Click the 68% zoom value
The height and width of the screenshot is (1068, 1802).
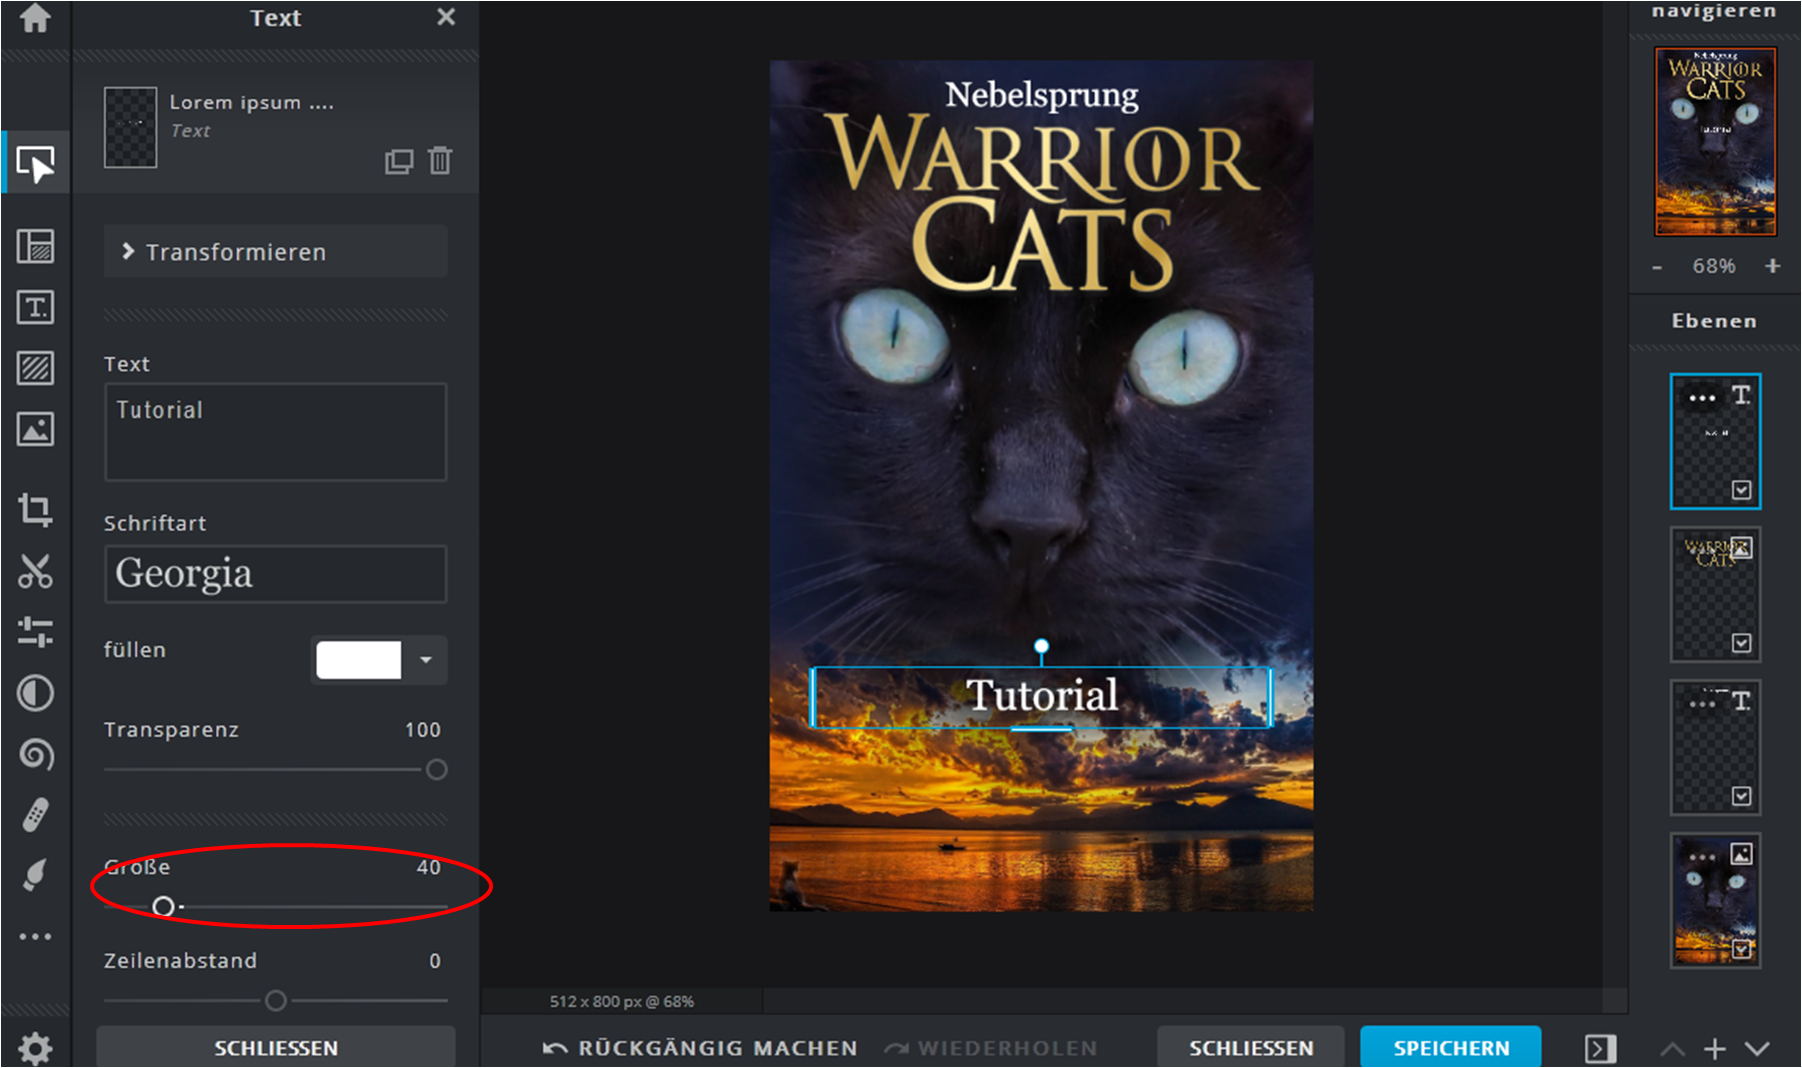[1714, 266]
